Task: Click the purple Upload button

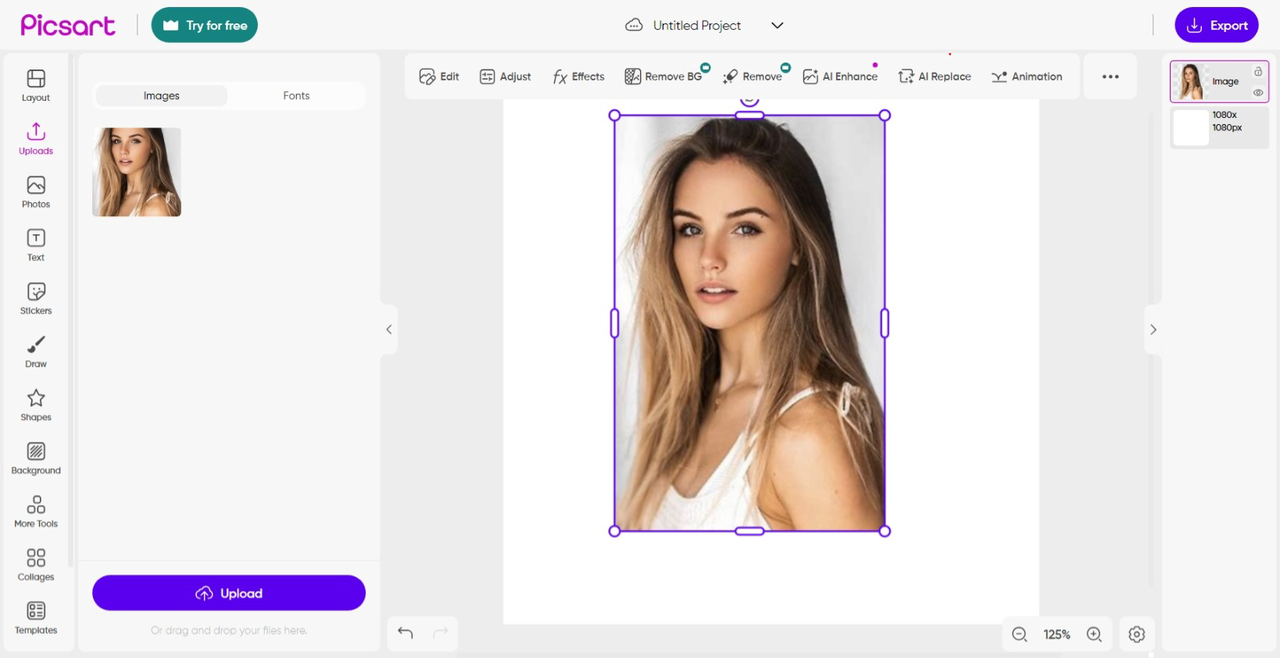Action: (229, 593)
